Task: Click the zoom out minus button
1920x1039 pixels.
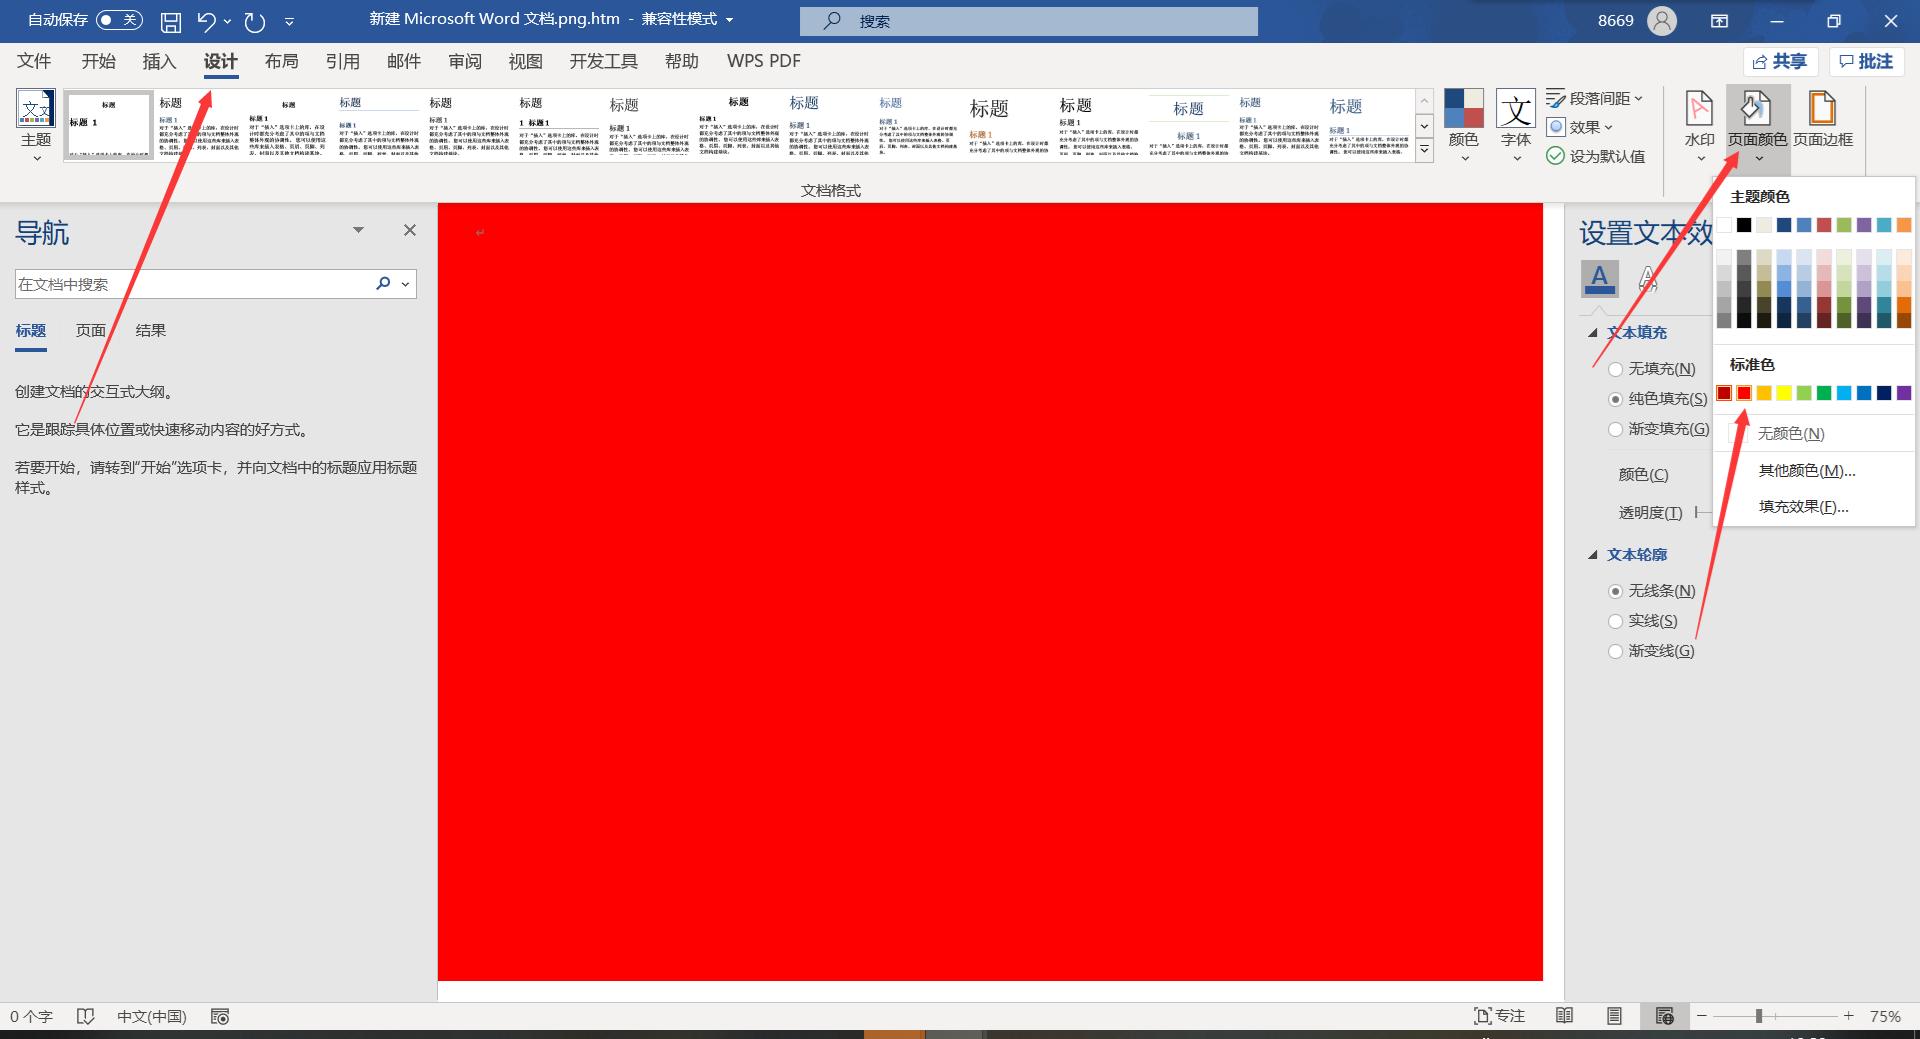Action: click(x=1702, y=1016)
